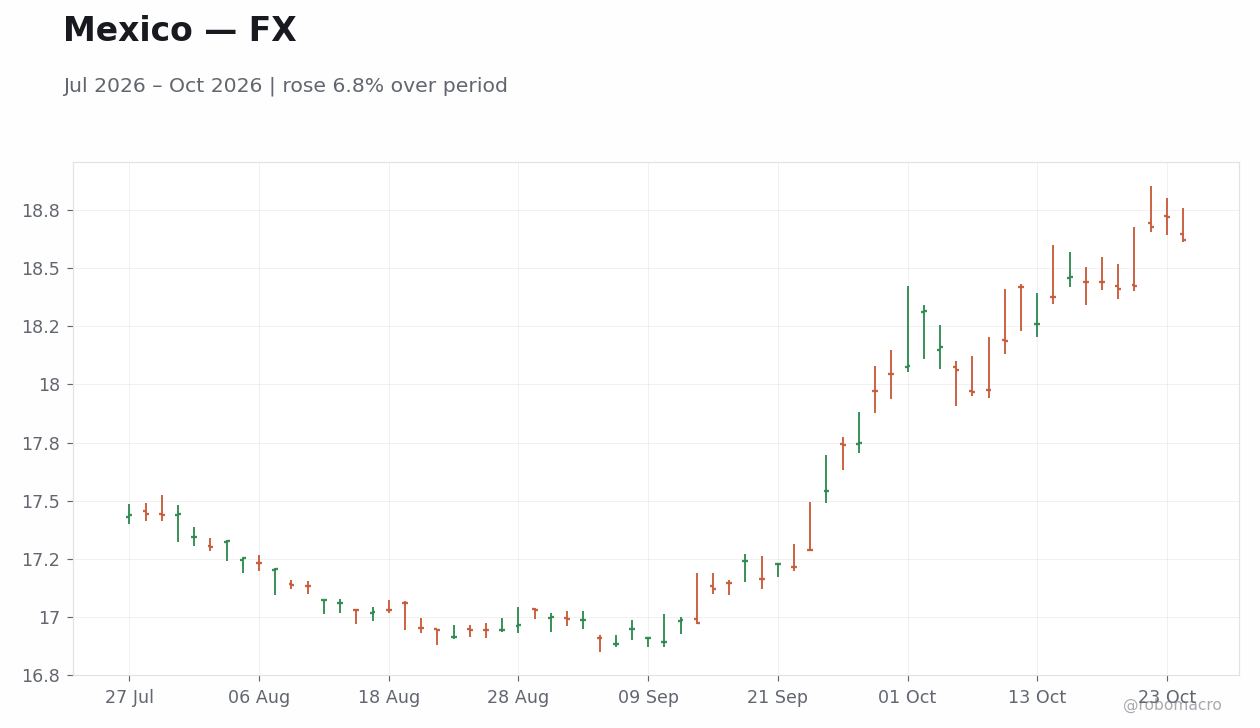This screenshot has height=728, width=1260.
Task: Click the '13 Oct' x-axis label
Action: coord(1037,697)
